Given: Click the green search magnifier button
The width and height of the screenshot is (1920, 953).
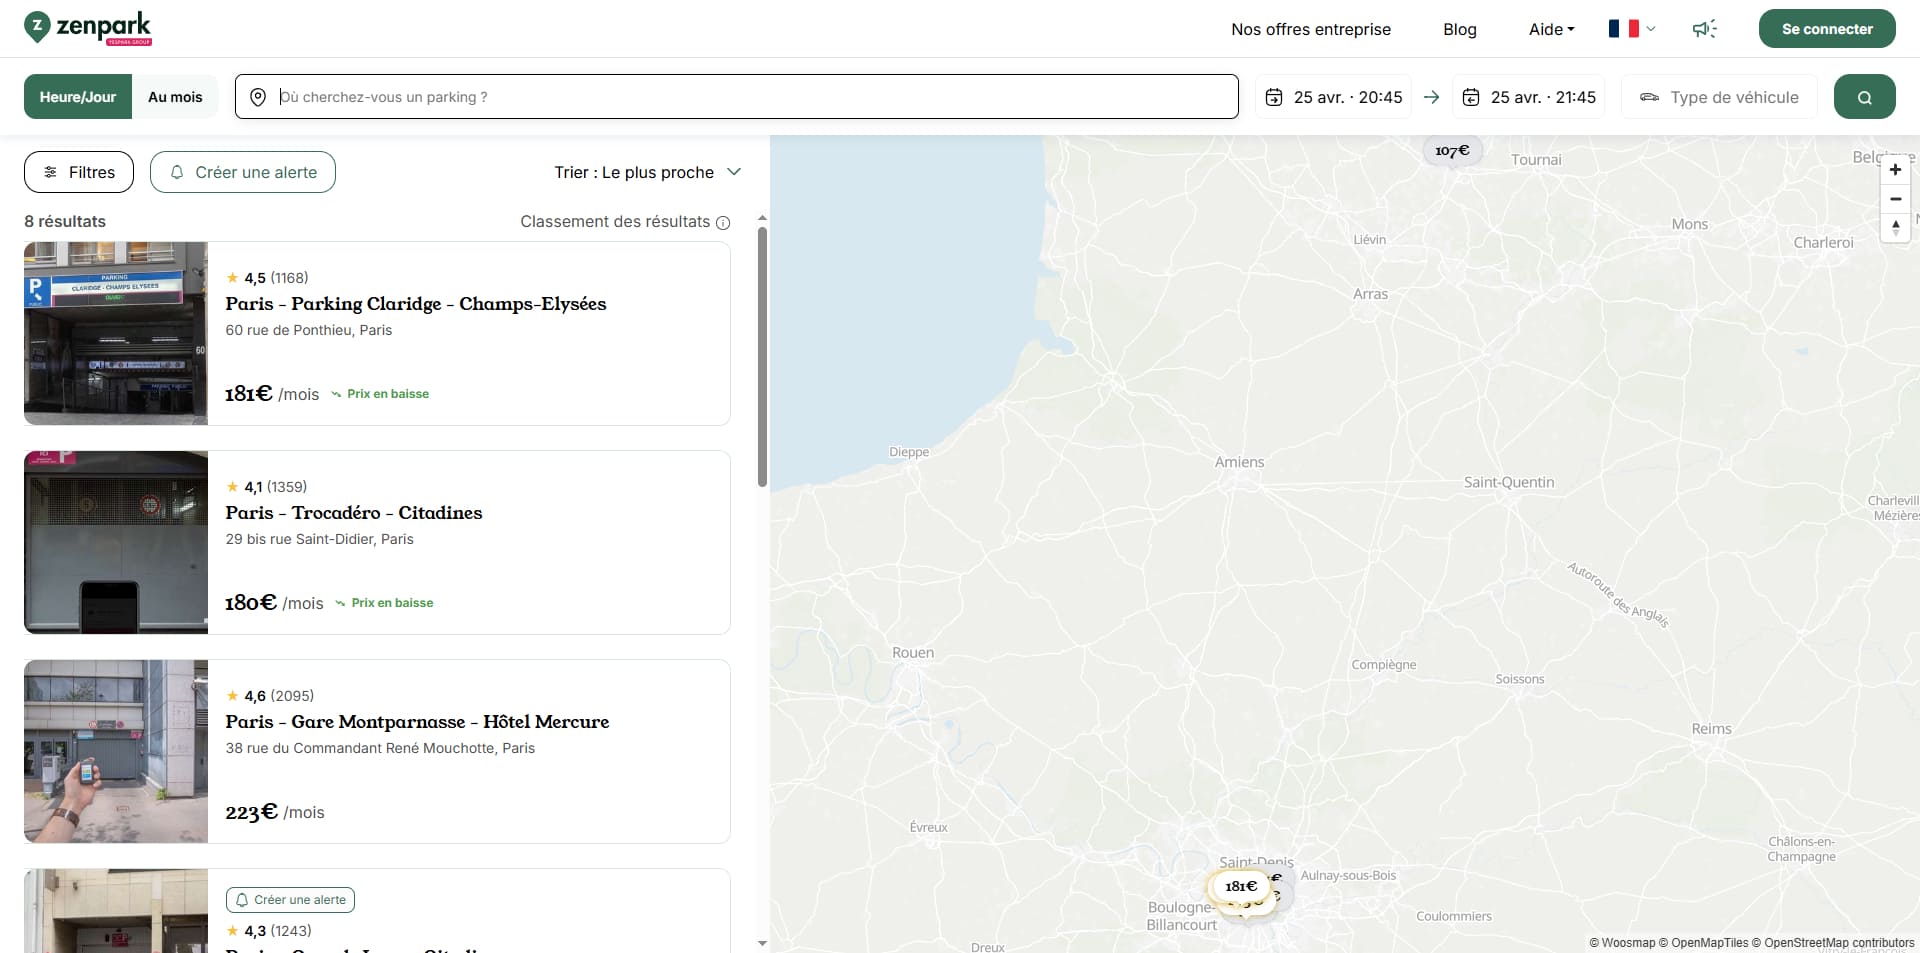Looking at the screenshot, I should point(1864,97).
